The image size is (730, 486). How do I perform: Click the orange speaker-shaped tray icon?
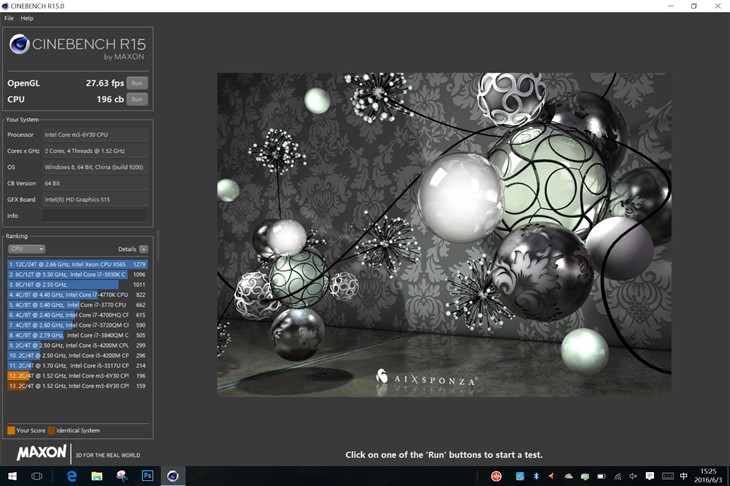pyautogui.click(x=552, y=476)
